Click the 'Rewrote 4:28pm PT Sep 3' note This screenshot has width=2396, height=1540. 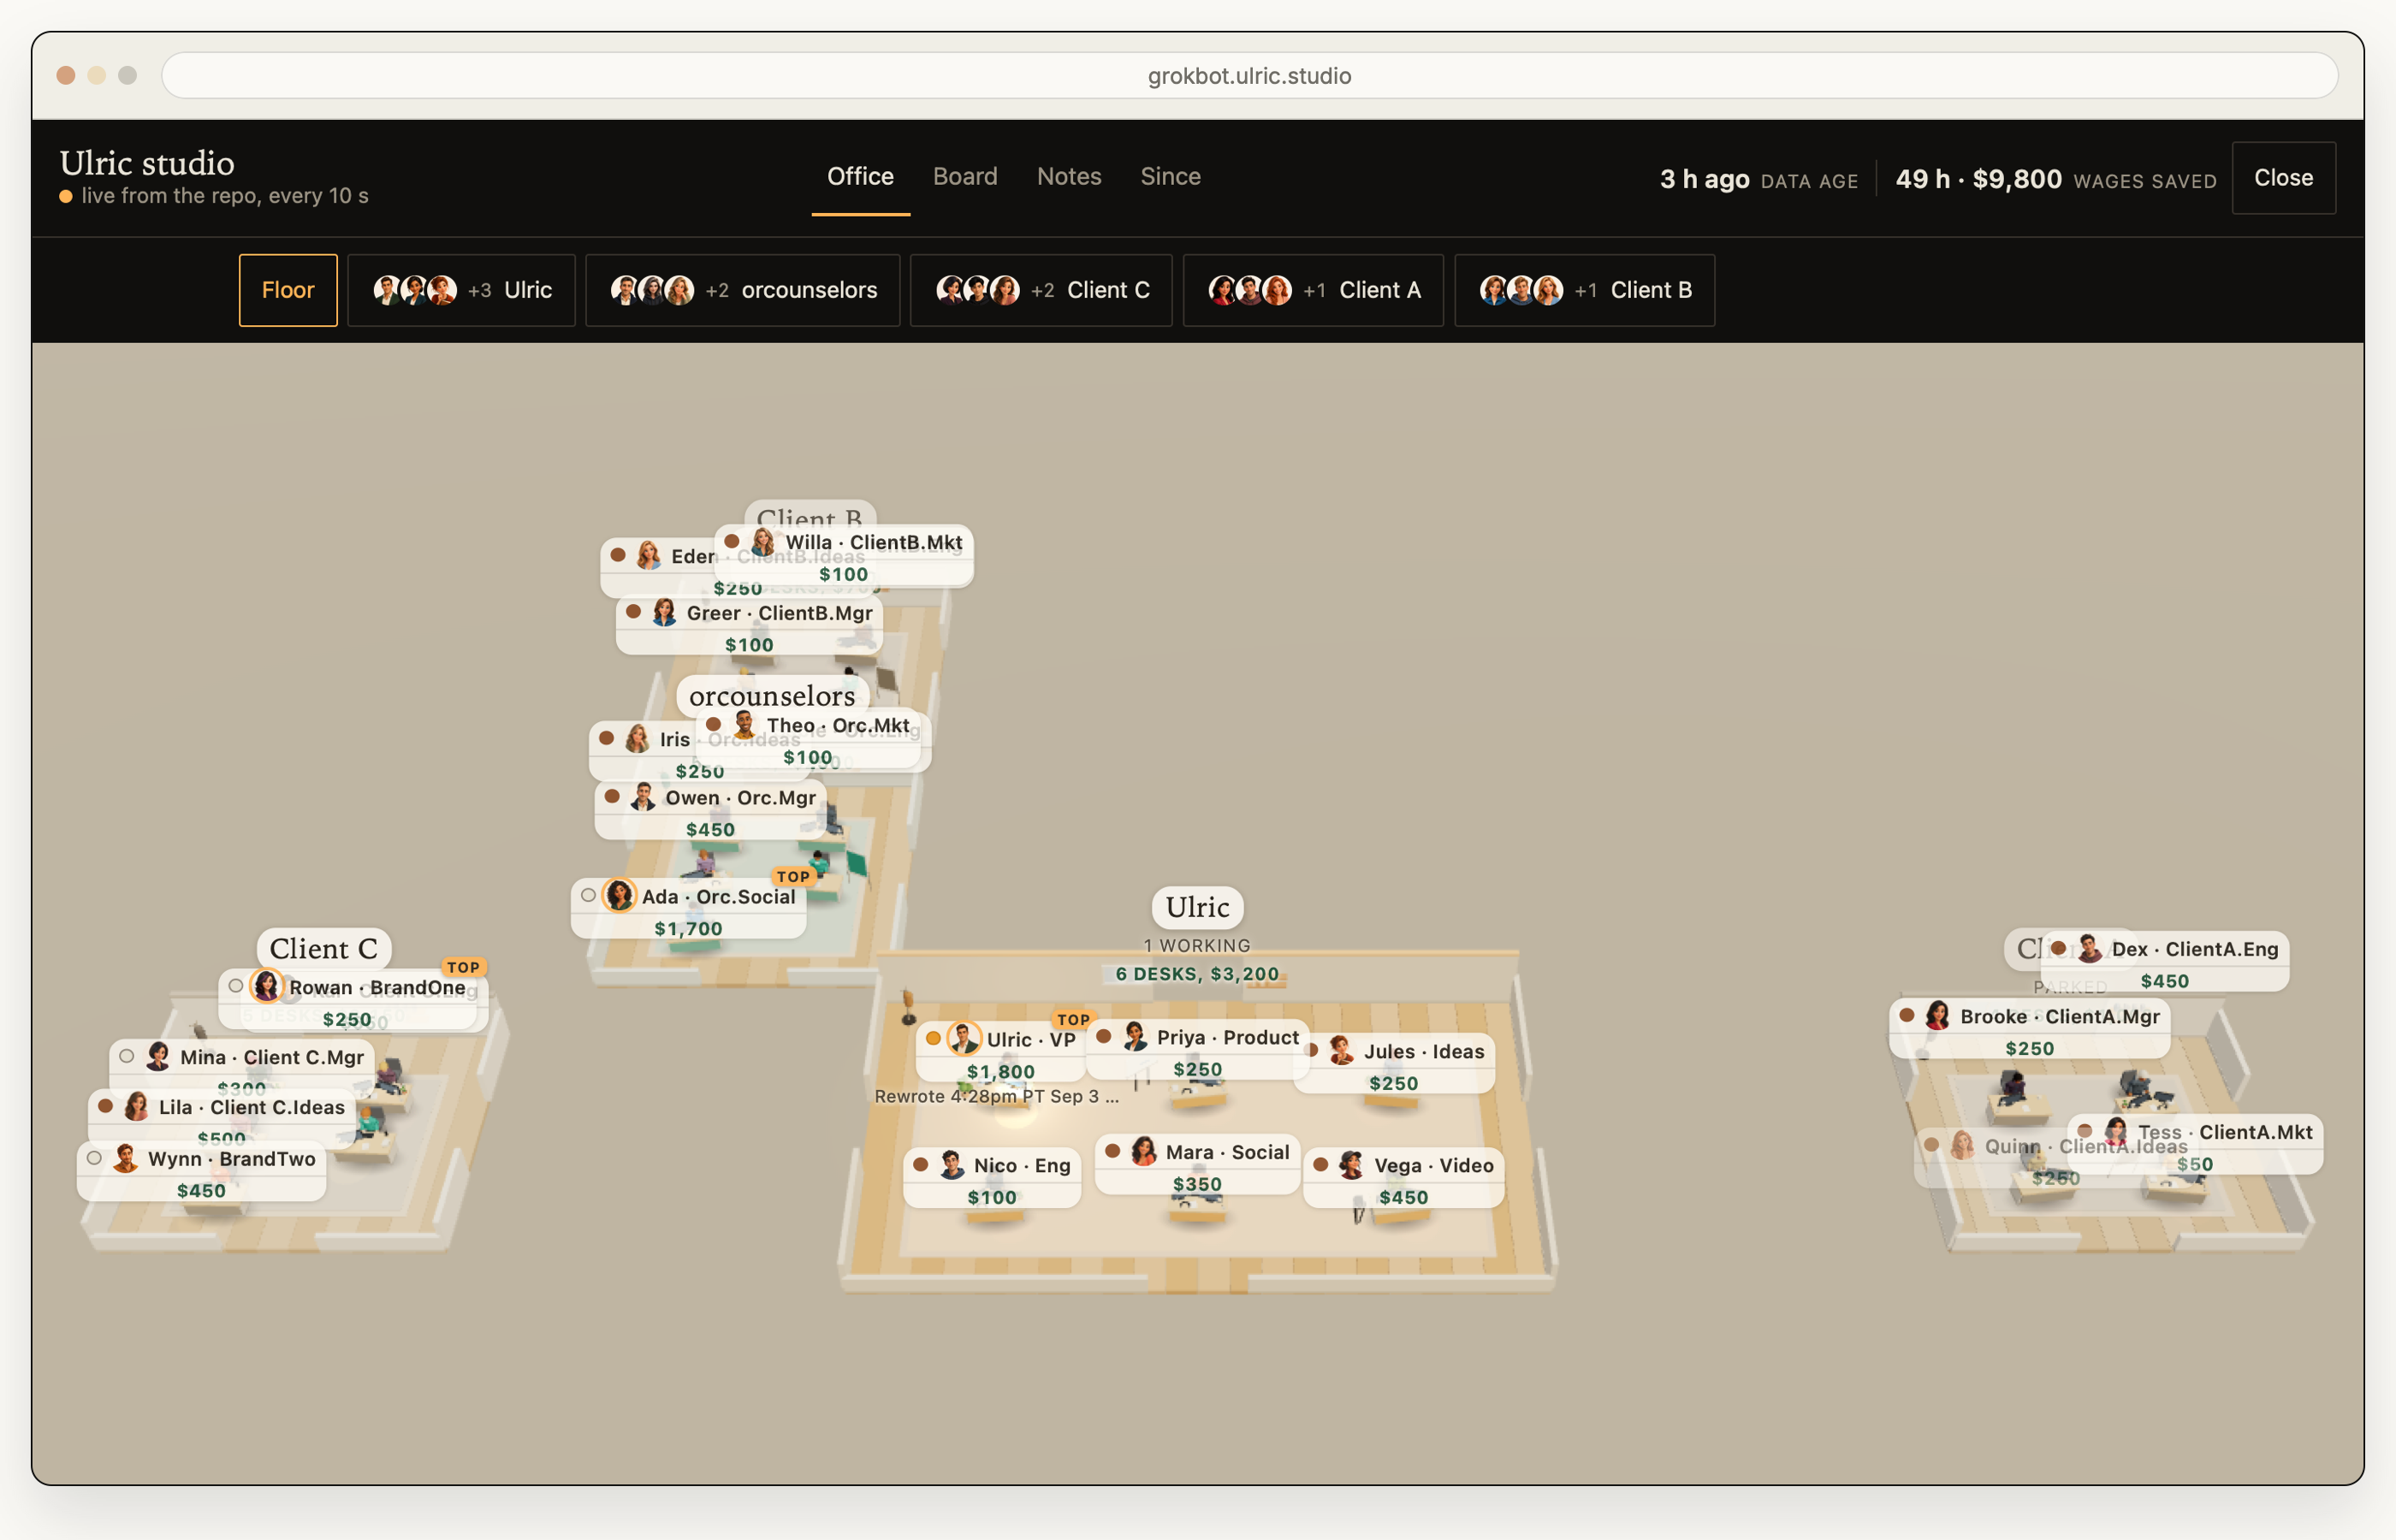click(x=996, y=1096)
